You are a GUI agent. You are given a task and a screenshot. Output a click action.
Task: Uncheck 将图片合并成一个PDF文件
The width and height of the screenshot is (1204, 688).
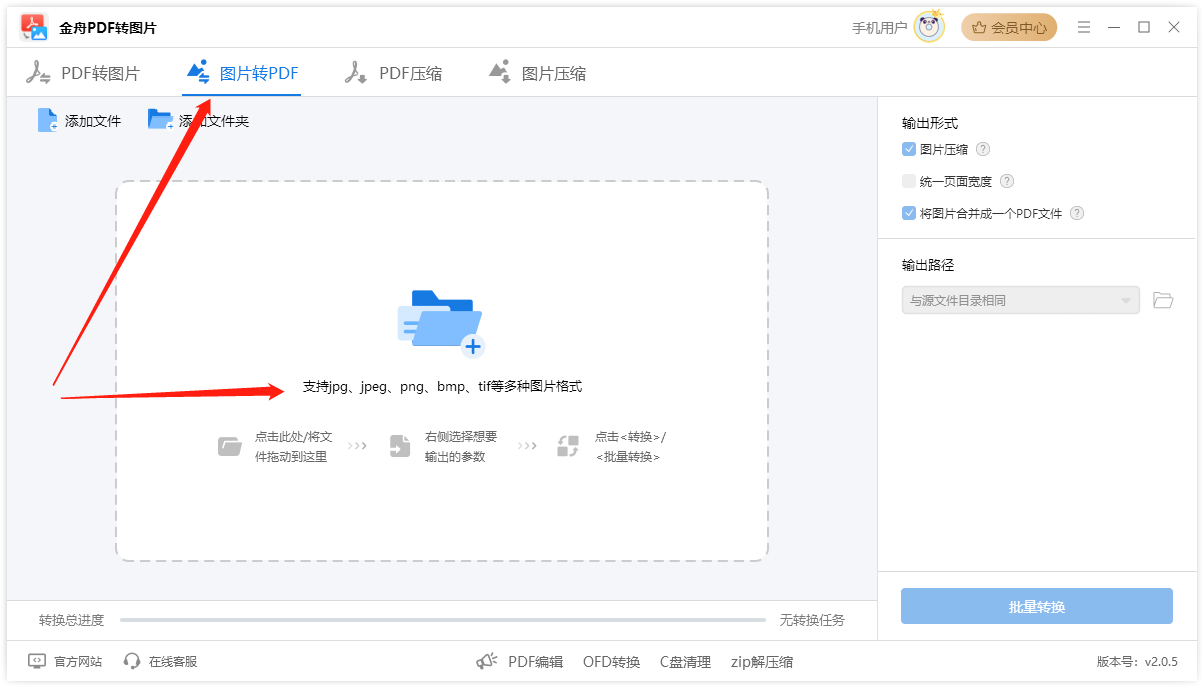point(908,213)
